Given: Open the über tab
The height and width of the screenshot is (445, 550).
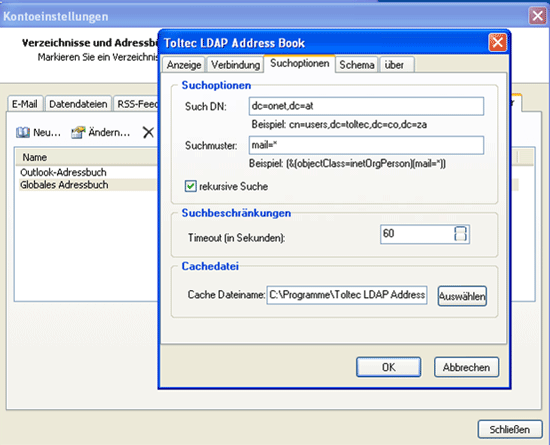Looking at the screenshot, I should (x=397, y=65).
